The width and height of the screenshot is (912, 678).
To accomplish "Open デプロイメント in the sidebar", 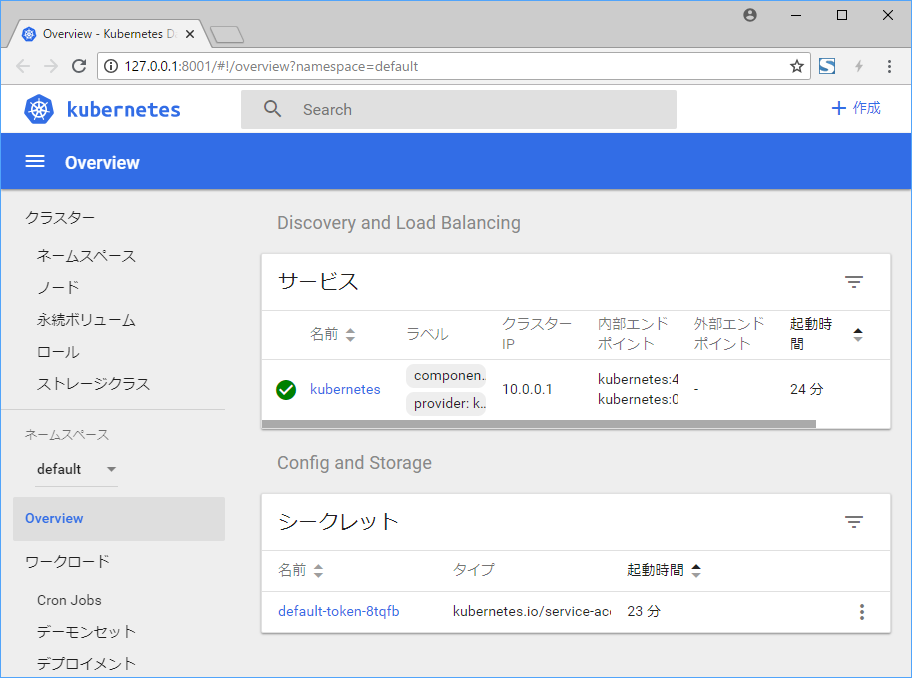I will tap(86, 663).
